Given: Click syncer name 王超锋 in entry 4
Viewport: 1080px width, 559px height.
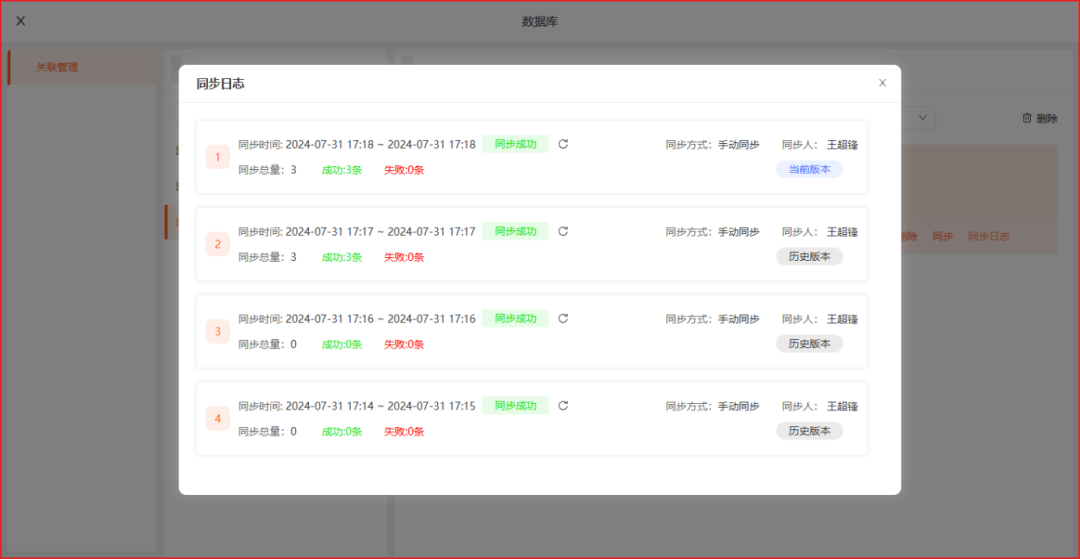Looking at the screenshot, I should (x=842, y=406).
